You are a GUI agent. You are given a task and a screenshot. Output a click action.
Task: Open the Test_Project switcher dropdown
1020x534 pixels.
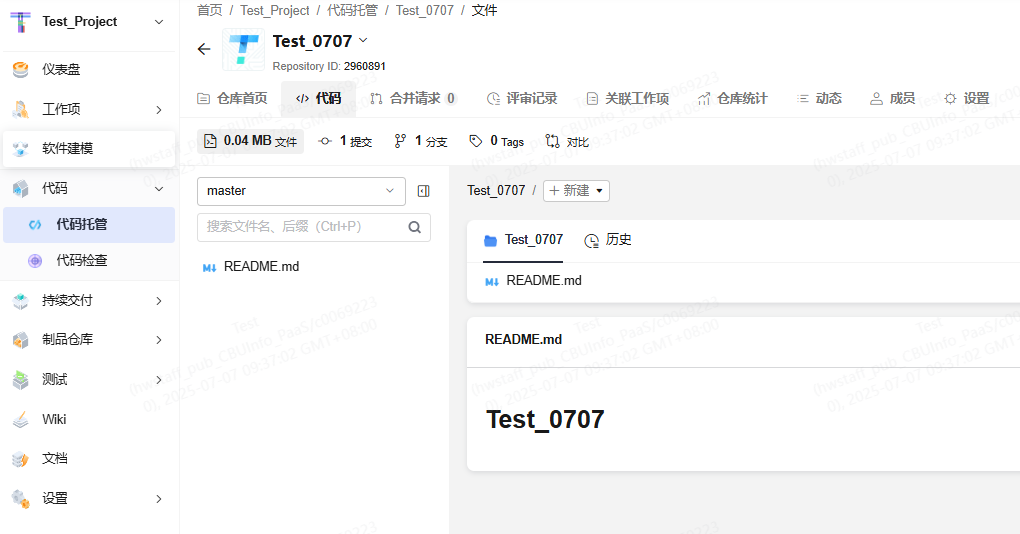(x=159, y=22)
